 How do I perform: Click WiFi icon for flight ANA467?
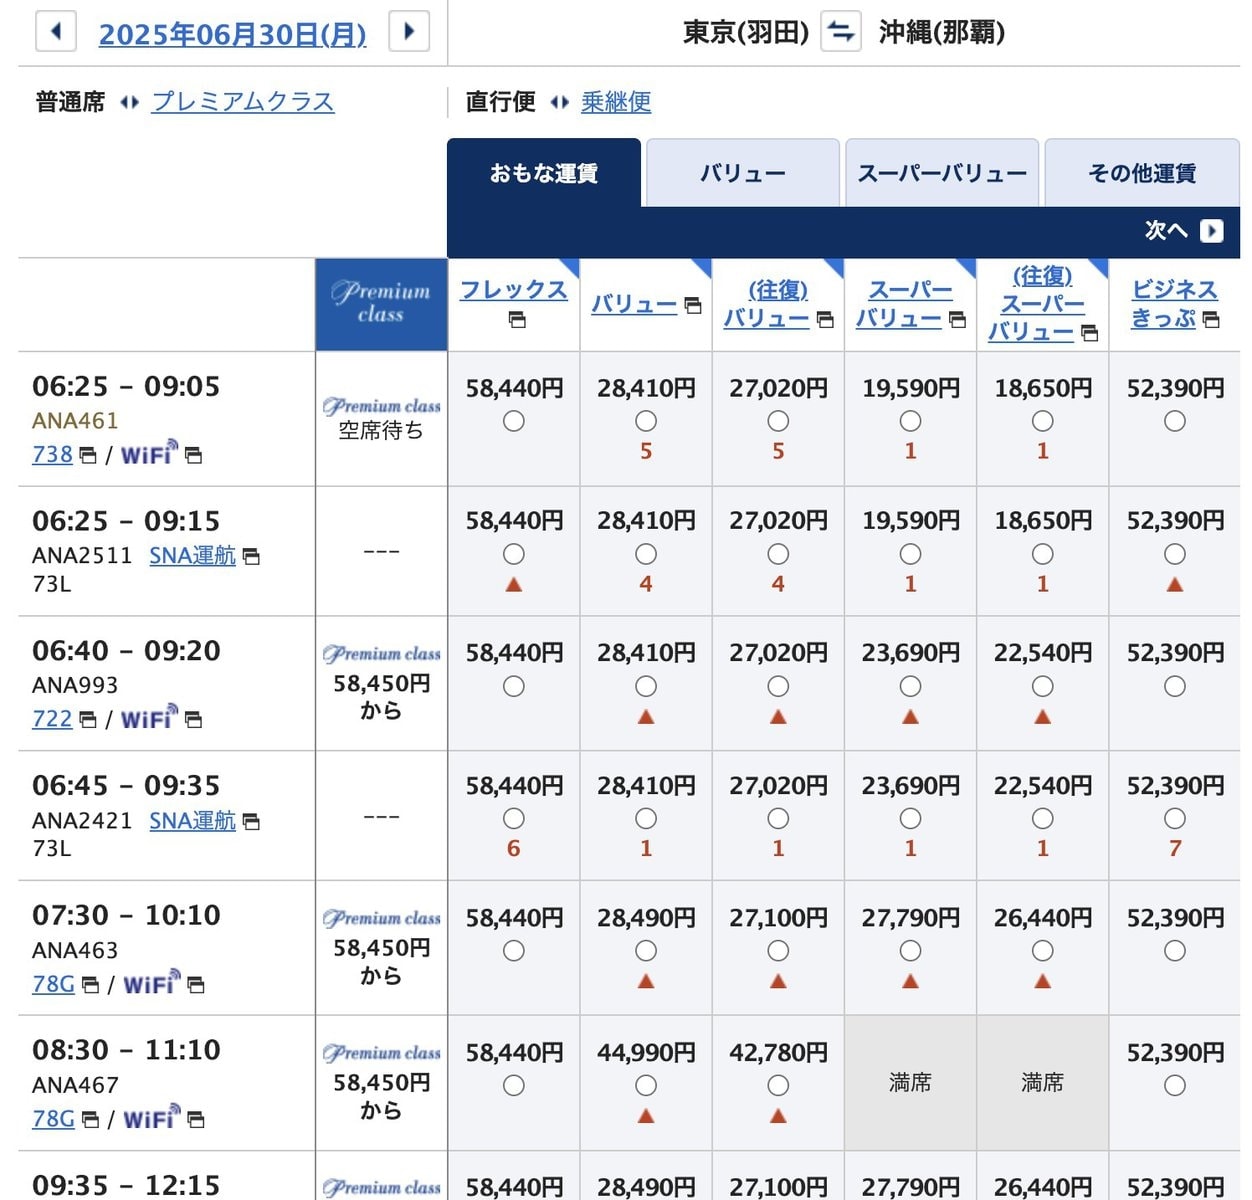[151, 1117]
